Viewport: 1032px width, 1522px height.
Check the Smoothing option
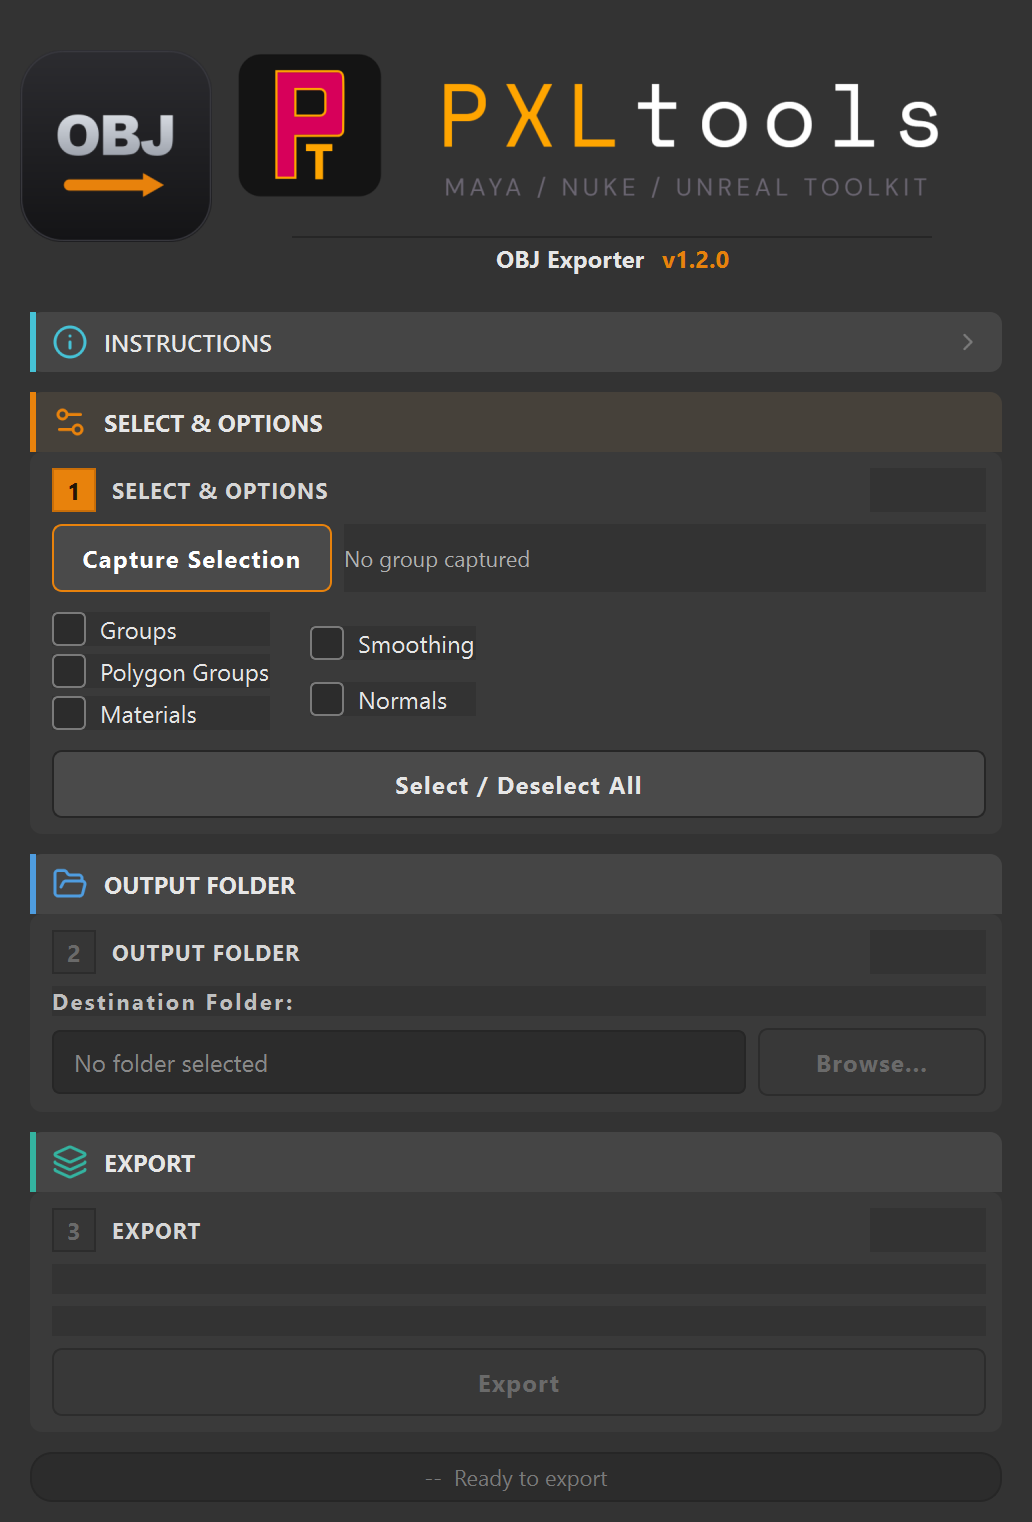pos(327,643)
